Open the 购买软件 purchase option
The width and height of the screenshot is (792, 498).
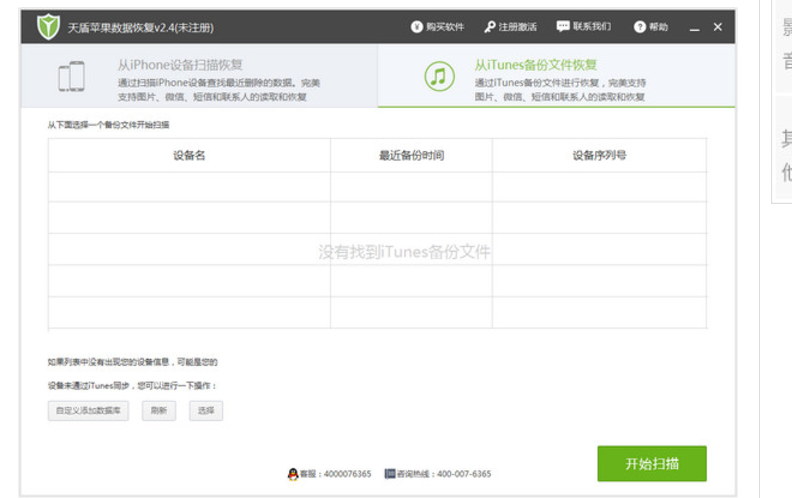tap(437, 27)
